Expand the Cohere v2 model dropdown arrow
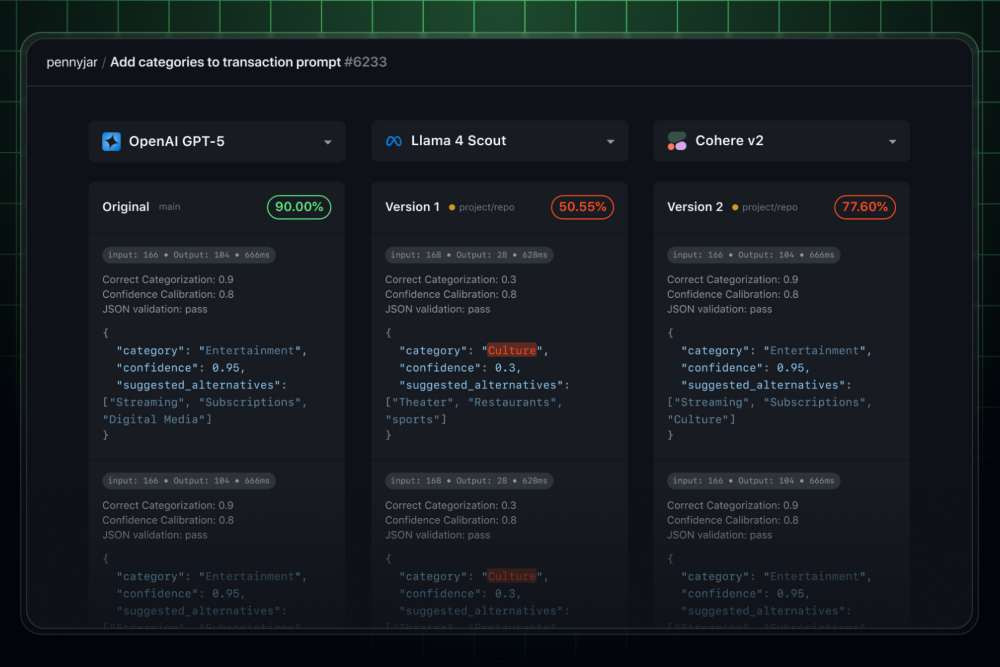 point(892,142)
